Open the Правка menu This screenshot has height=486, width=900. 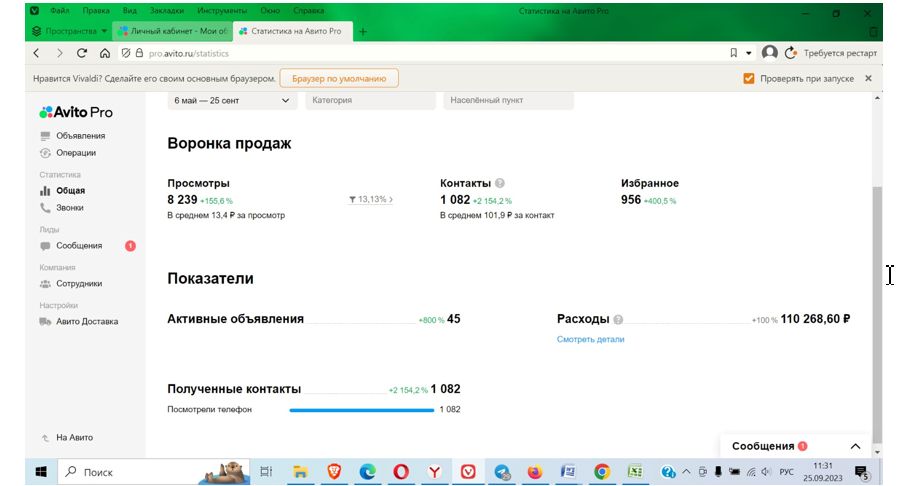[x=96, y=10]
